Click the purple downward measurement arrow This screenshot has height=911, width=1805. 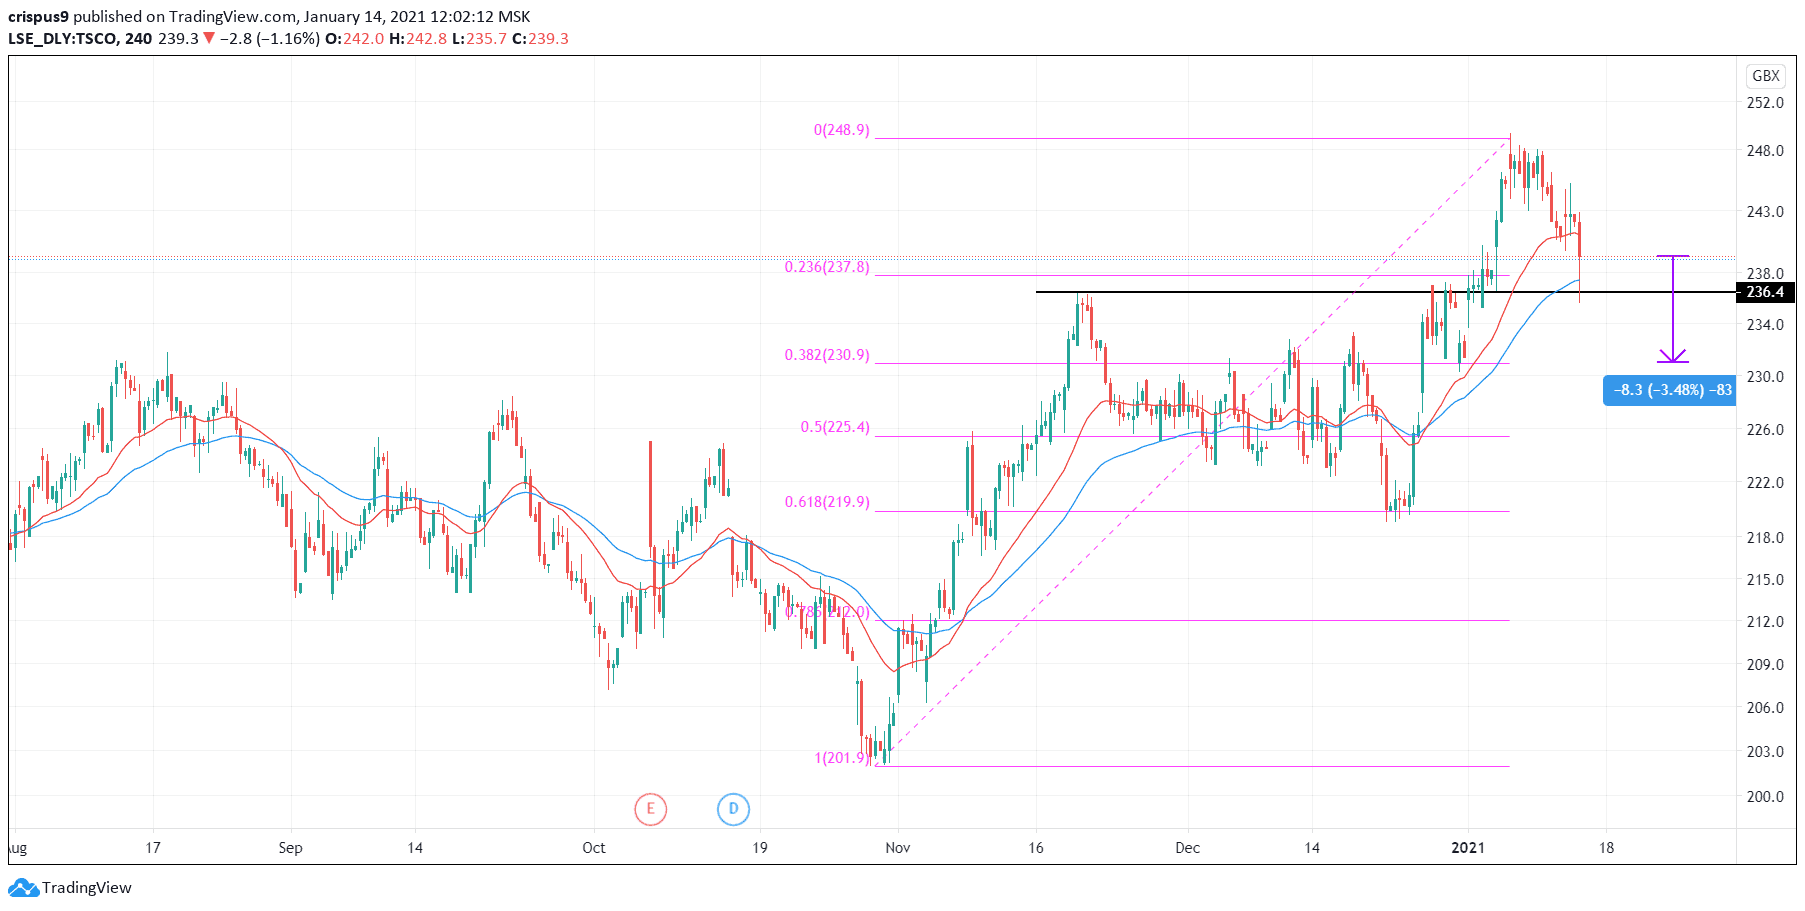coord(1672,310)
